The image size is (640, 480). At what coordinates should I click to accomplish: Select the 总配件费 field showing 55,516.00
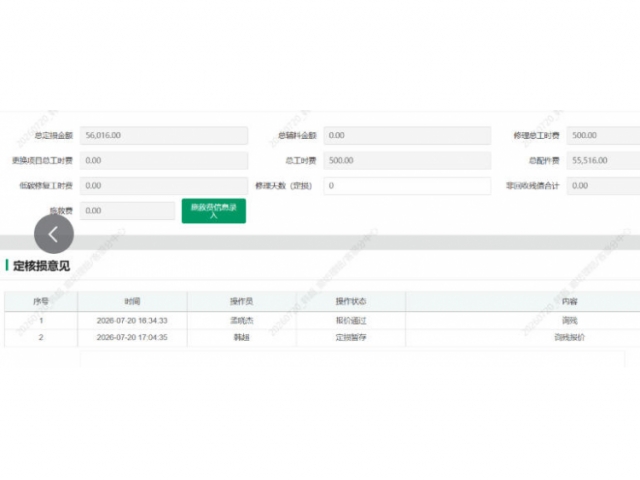pyautogui.click(x=603, y=160)
